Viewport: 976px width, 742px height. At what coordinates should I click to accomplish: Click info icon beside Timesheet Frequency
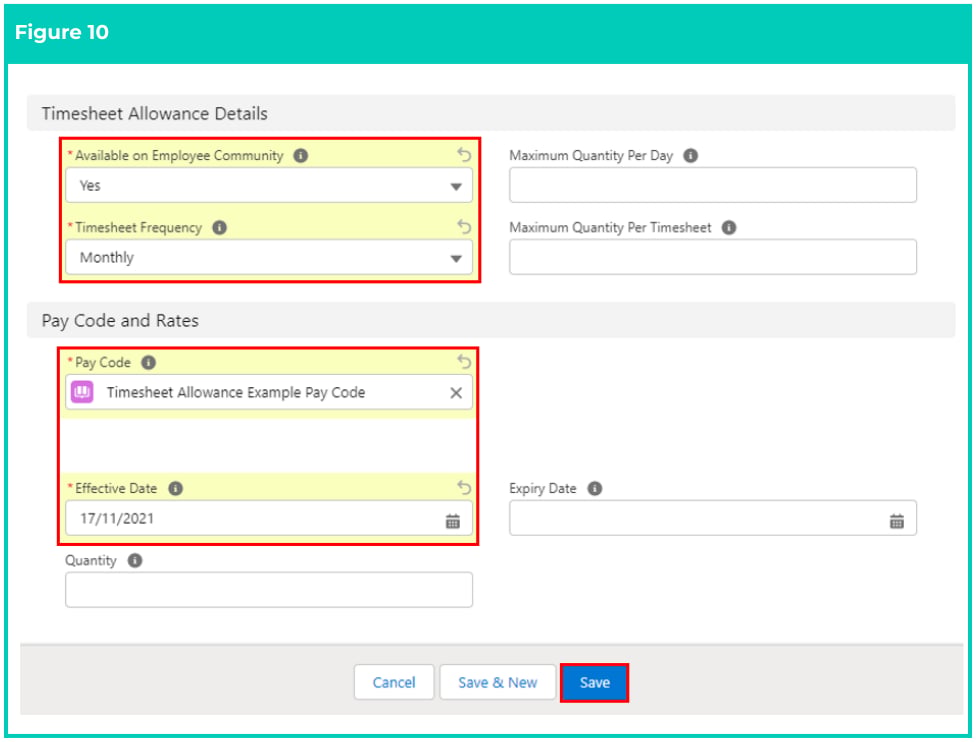(x=220, y=228)
